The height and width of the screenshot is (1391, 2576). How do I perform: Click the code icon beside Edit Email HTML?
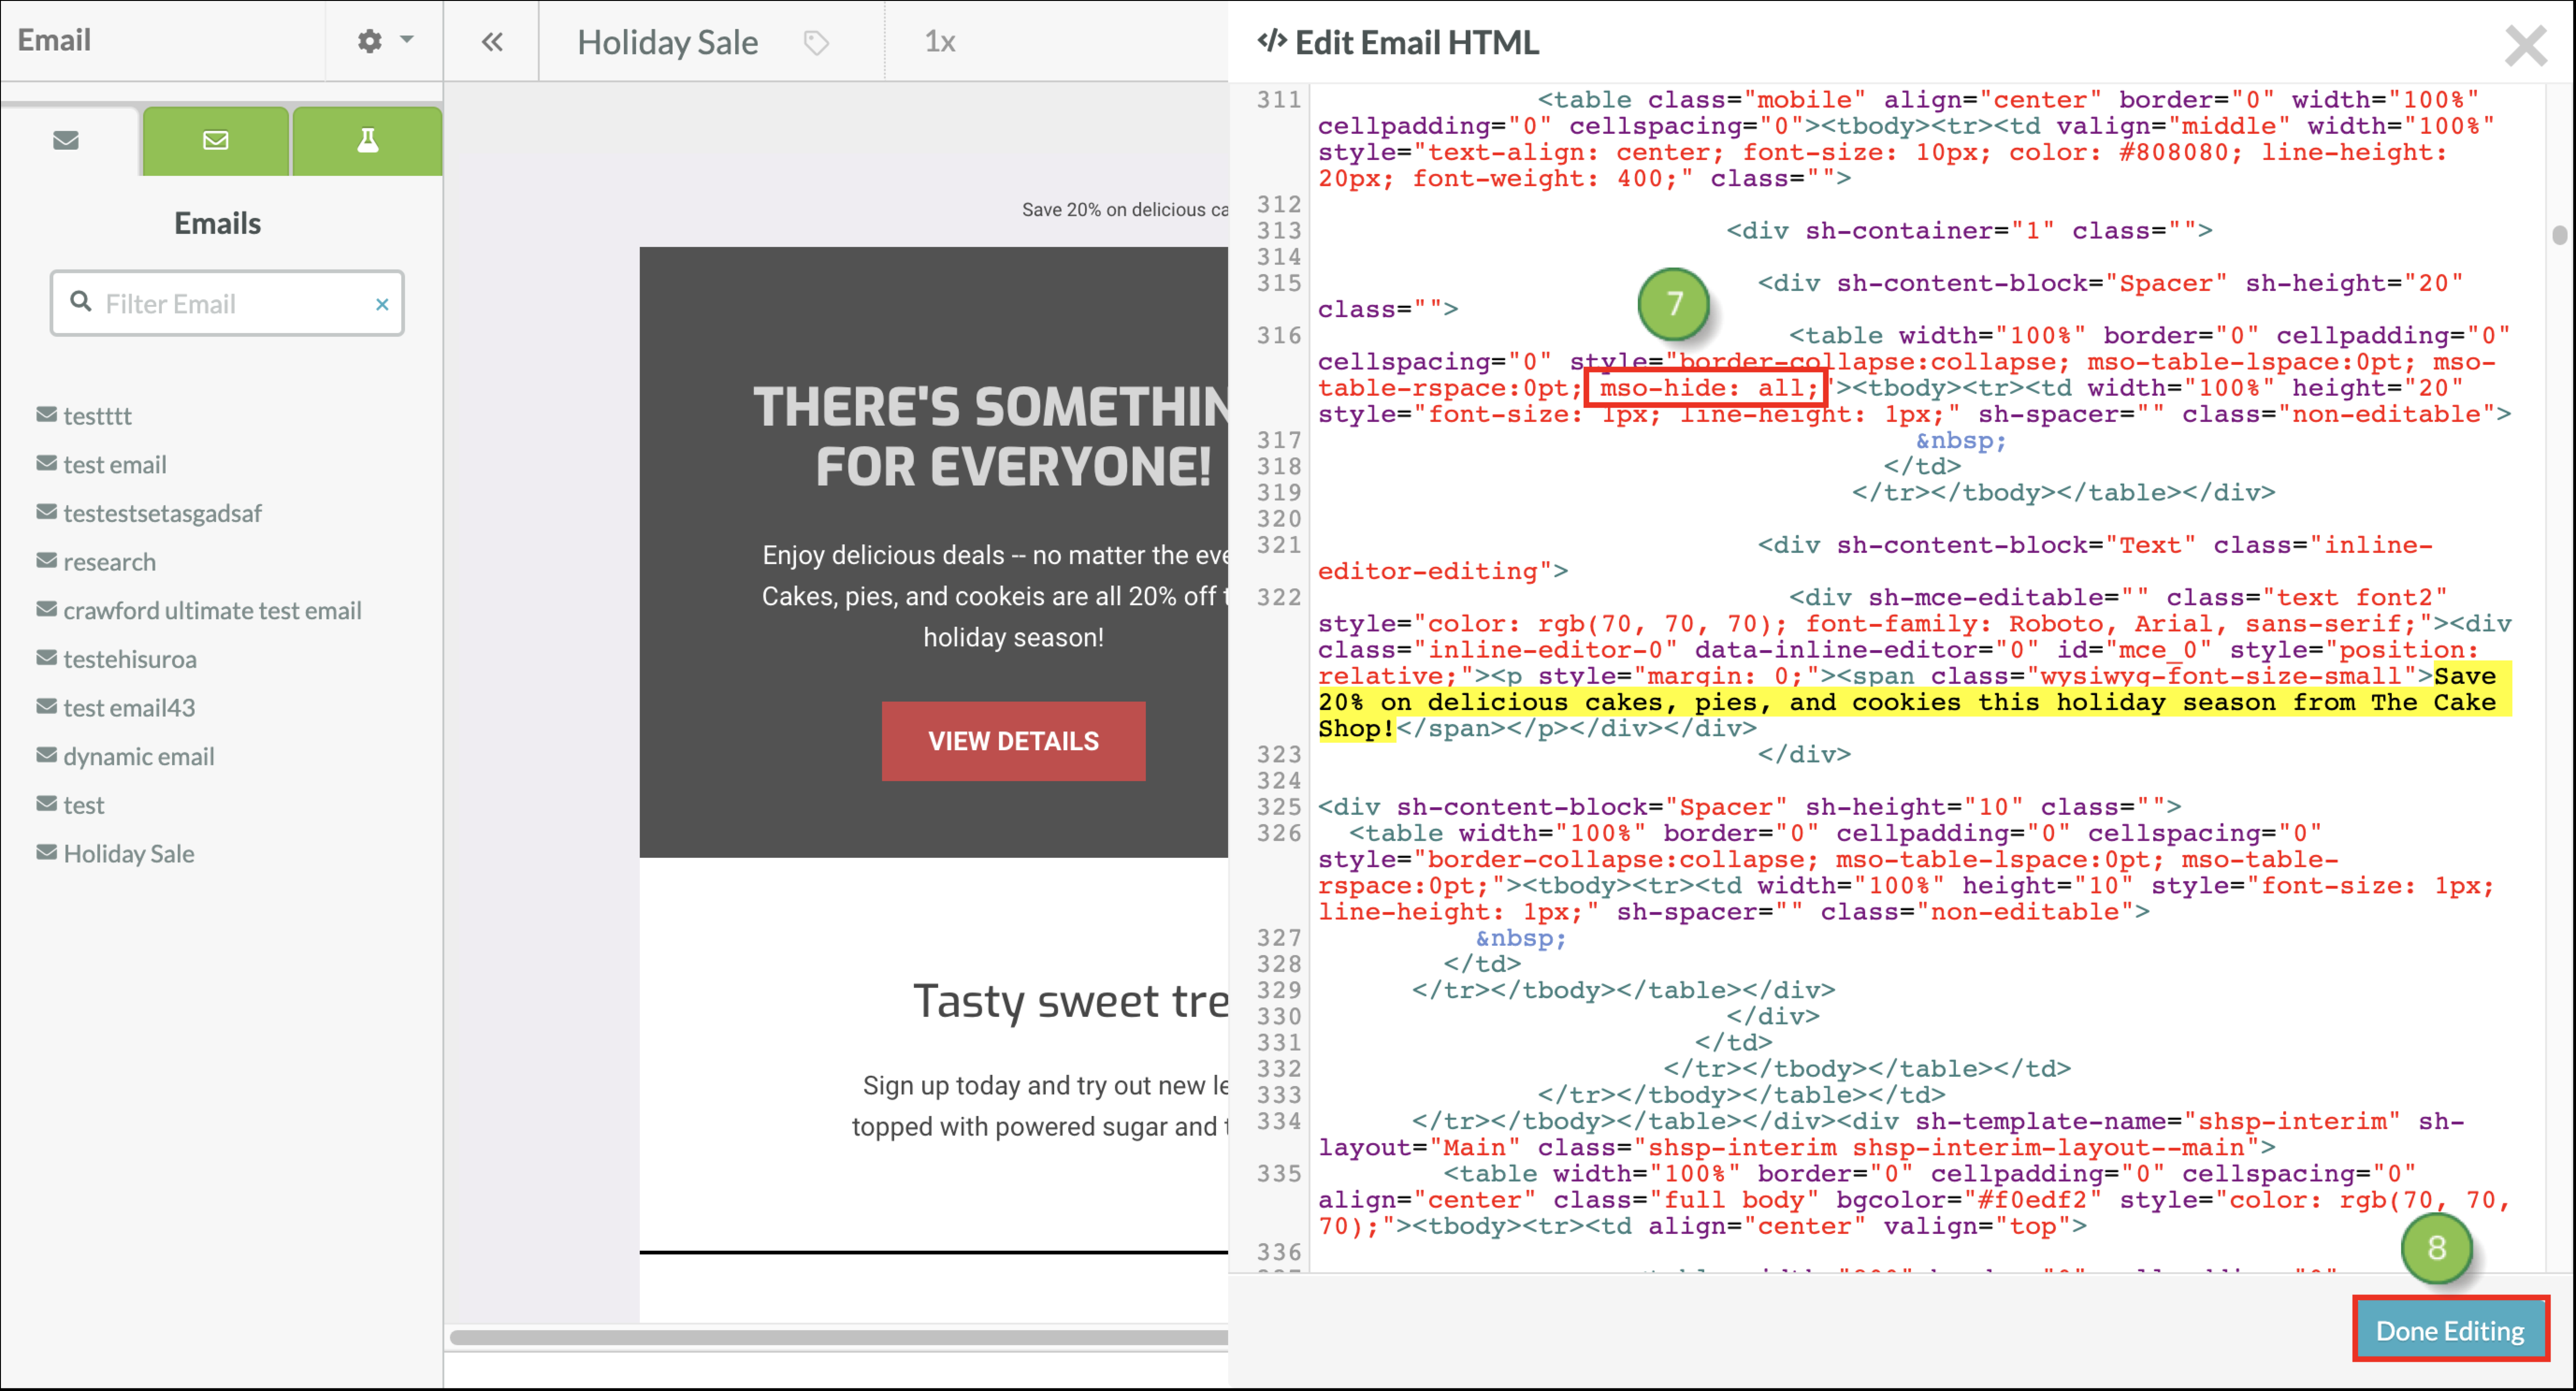(1272, 41)
